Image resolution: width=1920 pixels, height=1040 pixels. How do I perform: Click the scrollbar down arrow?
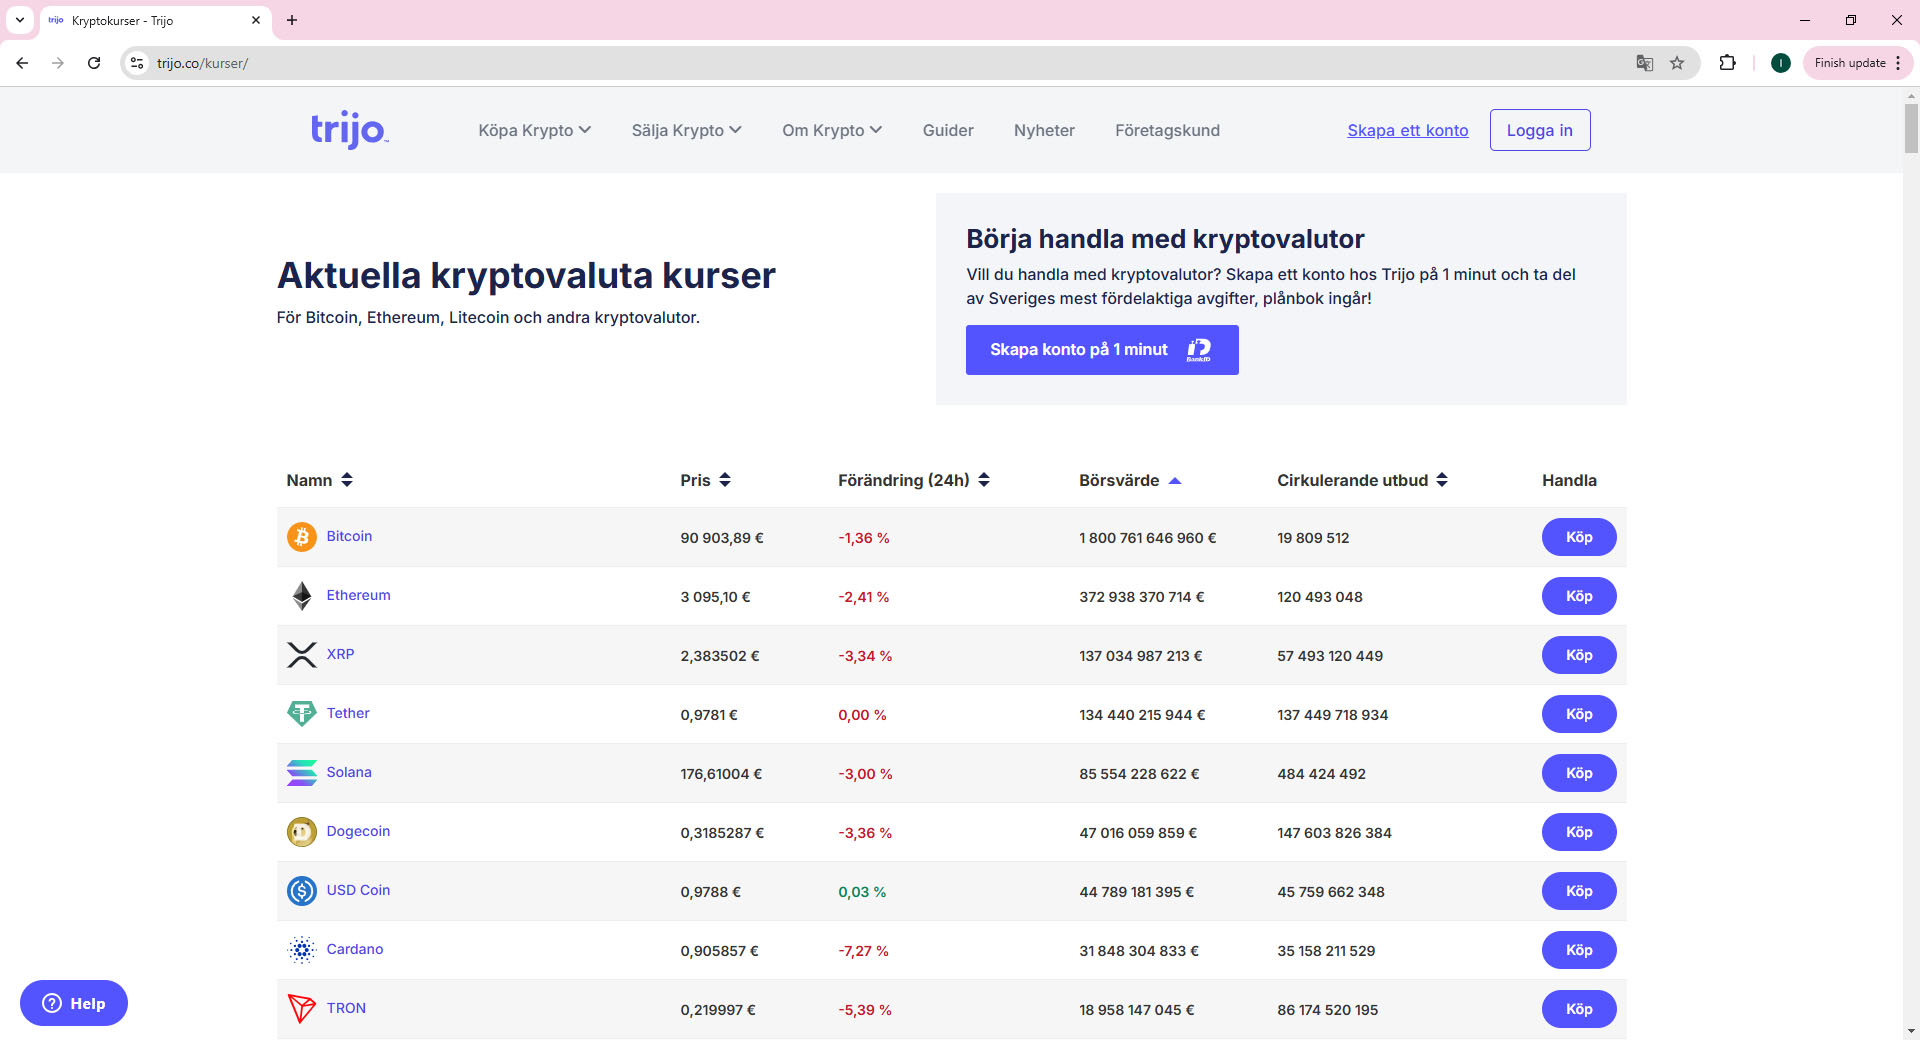click(1911, 1031)
